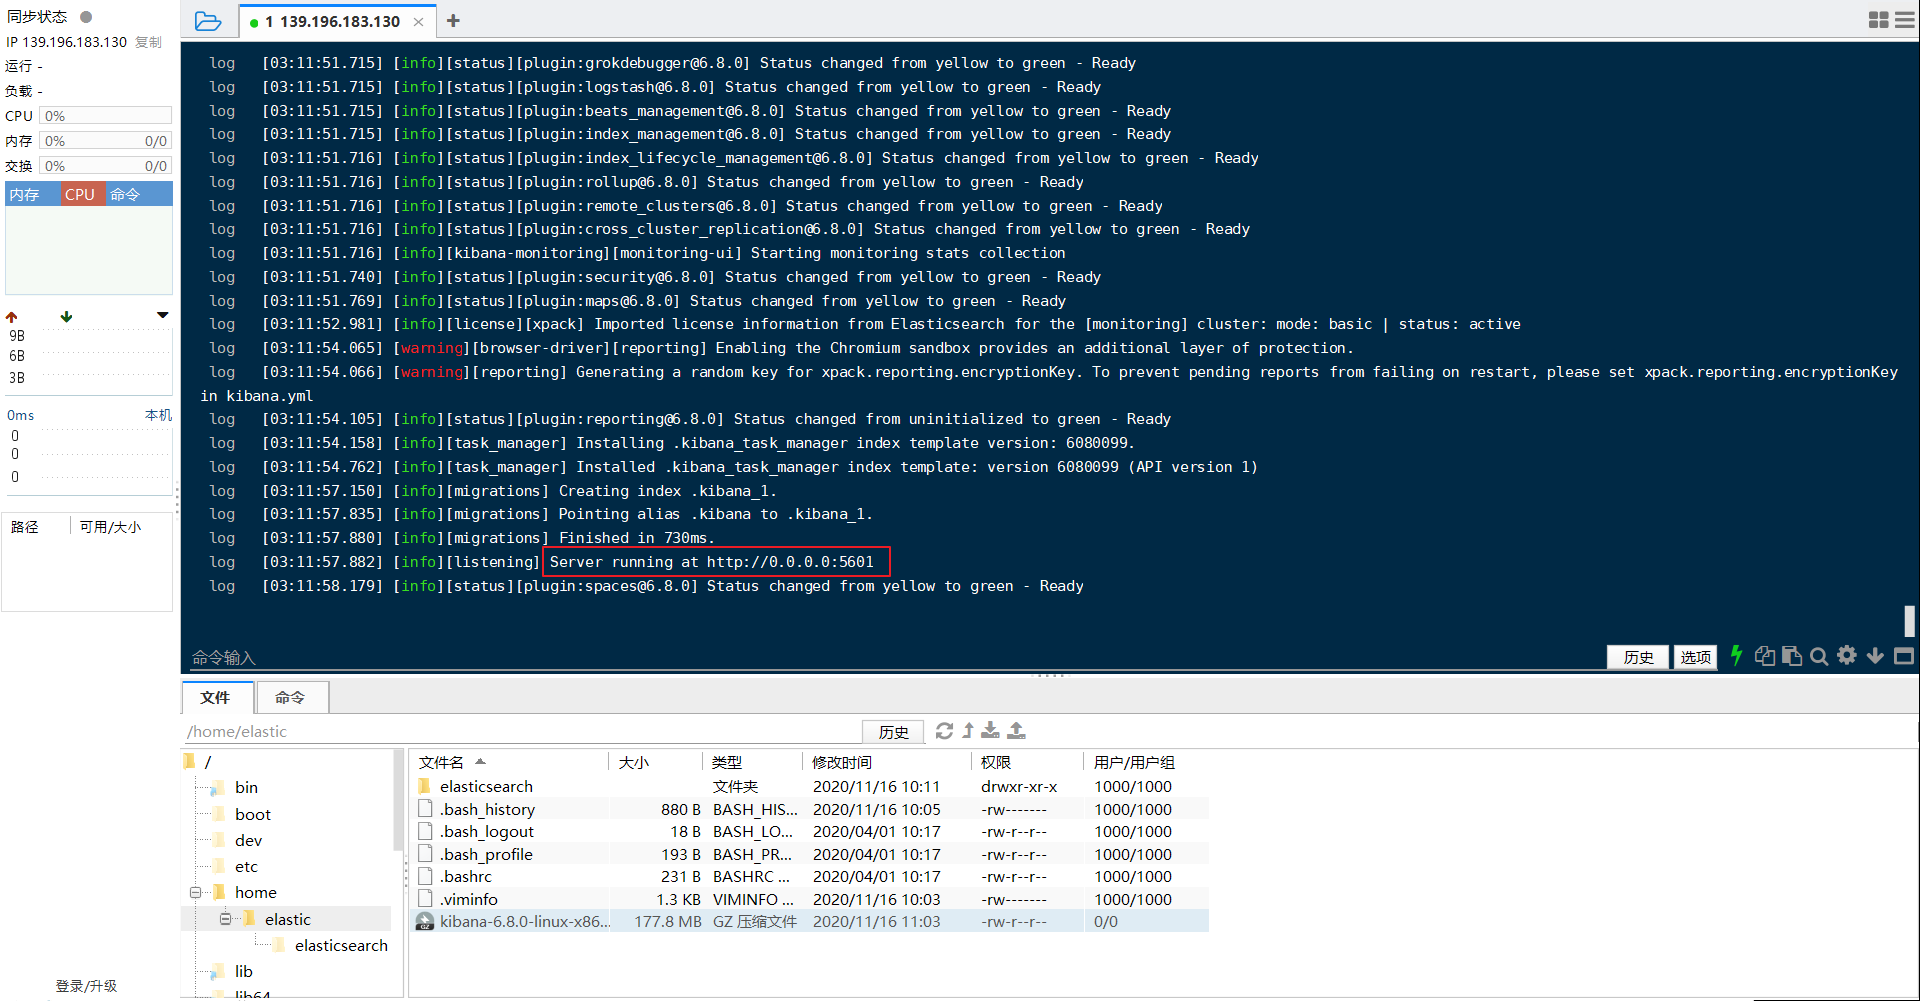The height and width of the screenshot is (1001, 1920).
Task: Go up to the parent directory
Action: point(968,731)
